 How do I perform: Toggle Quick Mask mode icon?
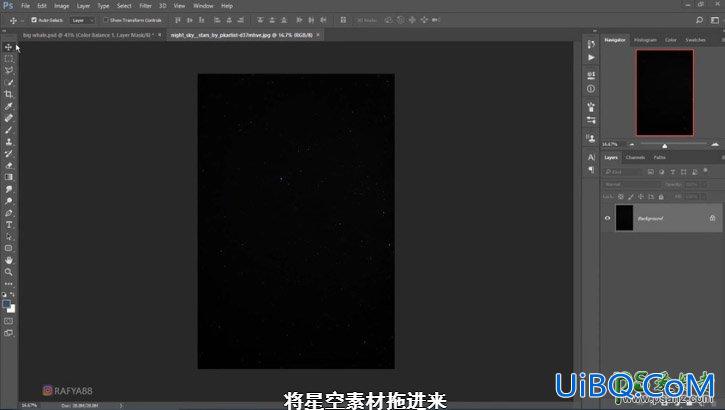(x=8, y=321)
